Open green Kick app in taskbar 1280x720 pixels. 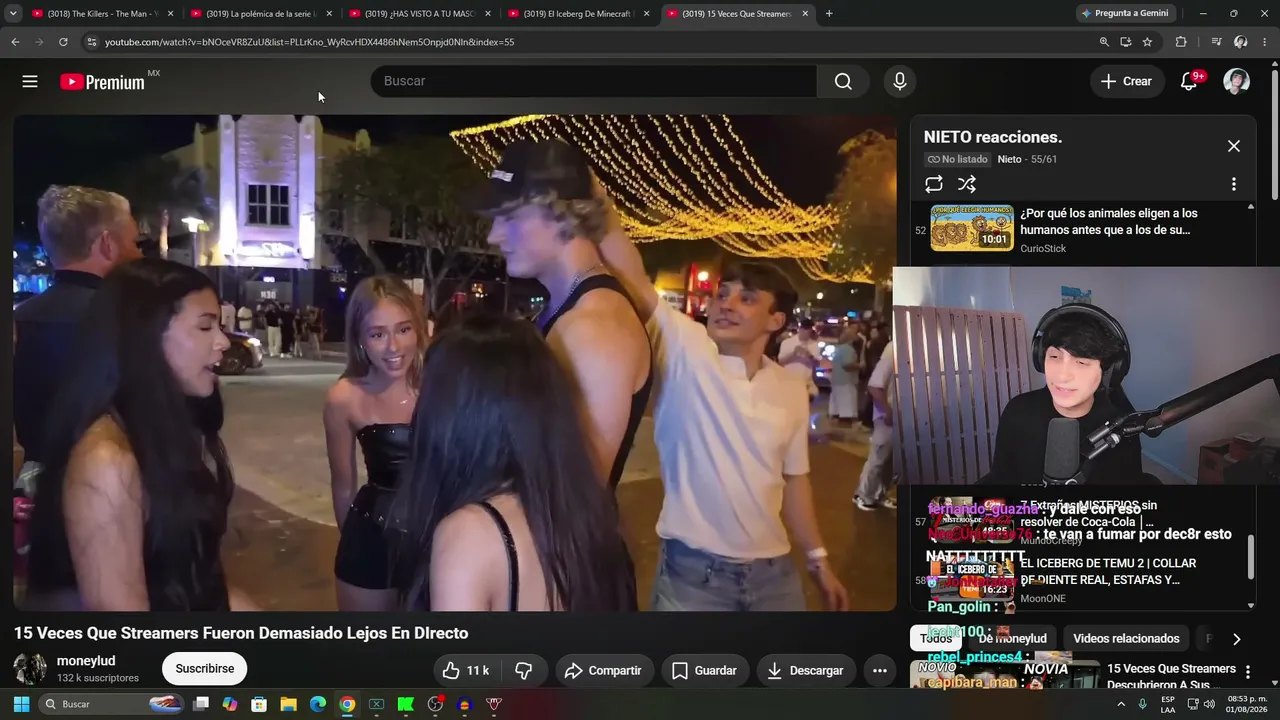click(406, 704)
